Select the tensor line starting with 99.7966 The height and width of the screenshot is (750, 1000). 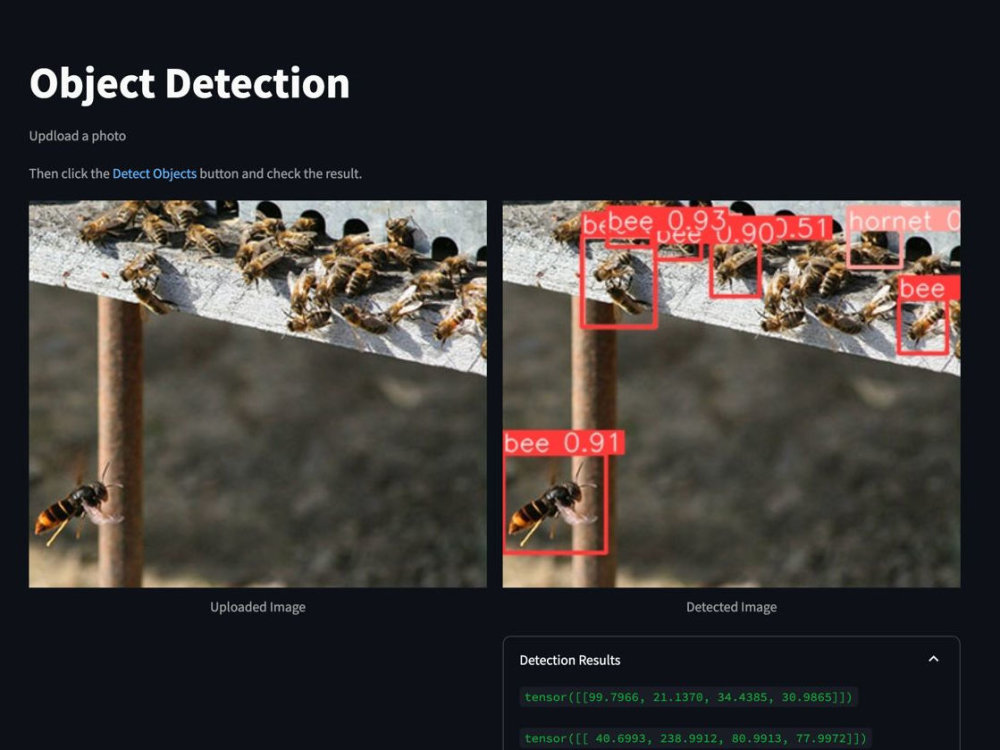688,697
